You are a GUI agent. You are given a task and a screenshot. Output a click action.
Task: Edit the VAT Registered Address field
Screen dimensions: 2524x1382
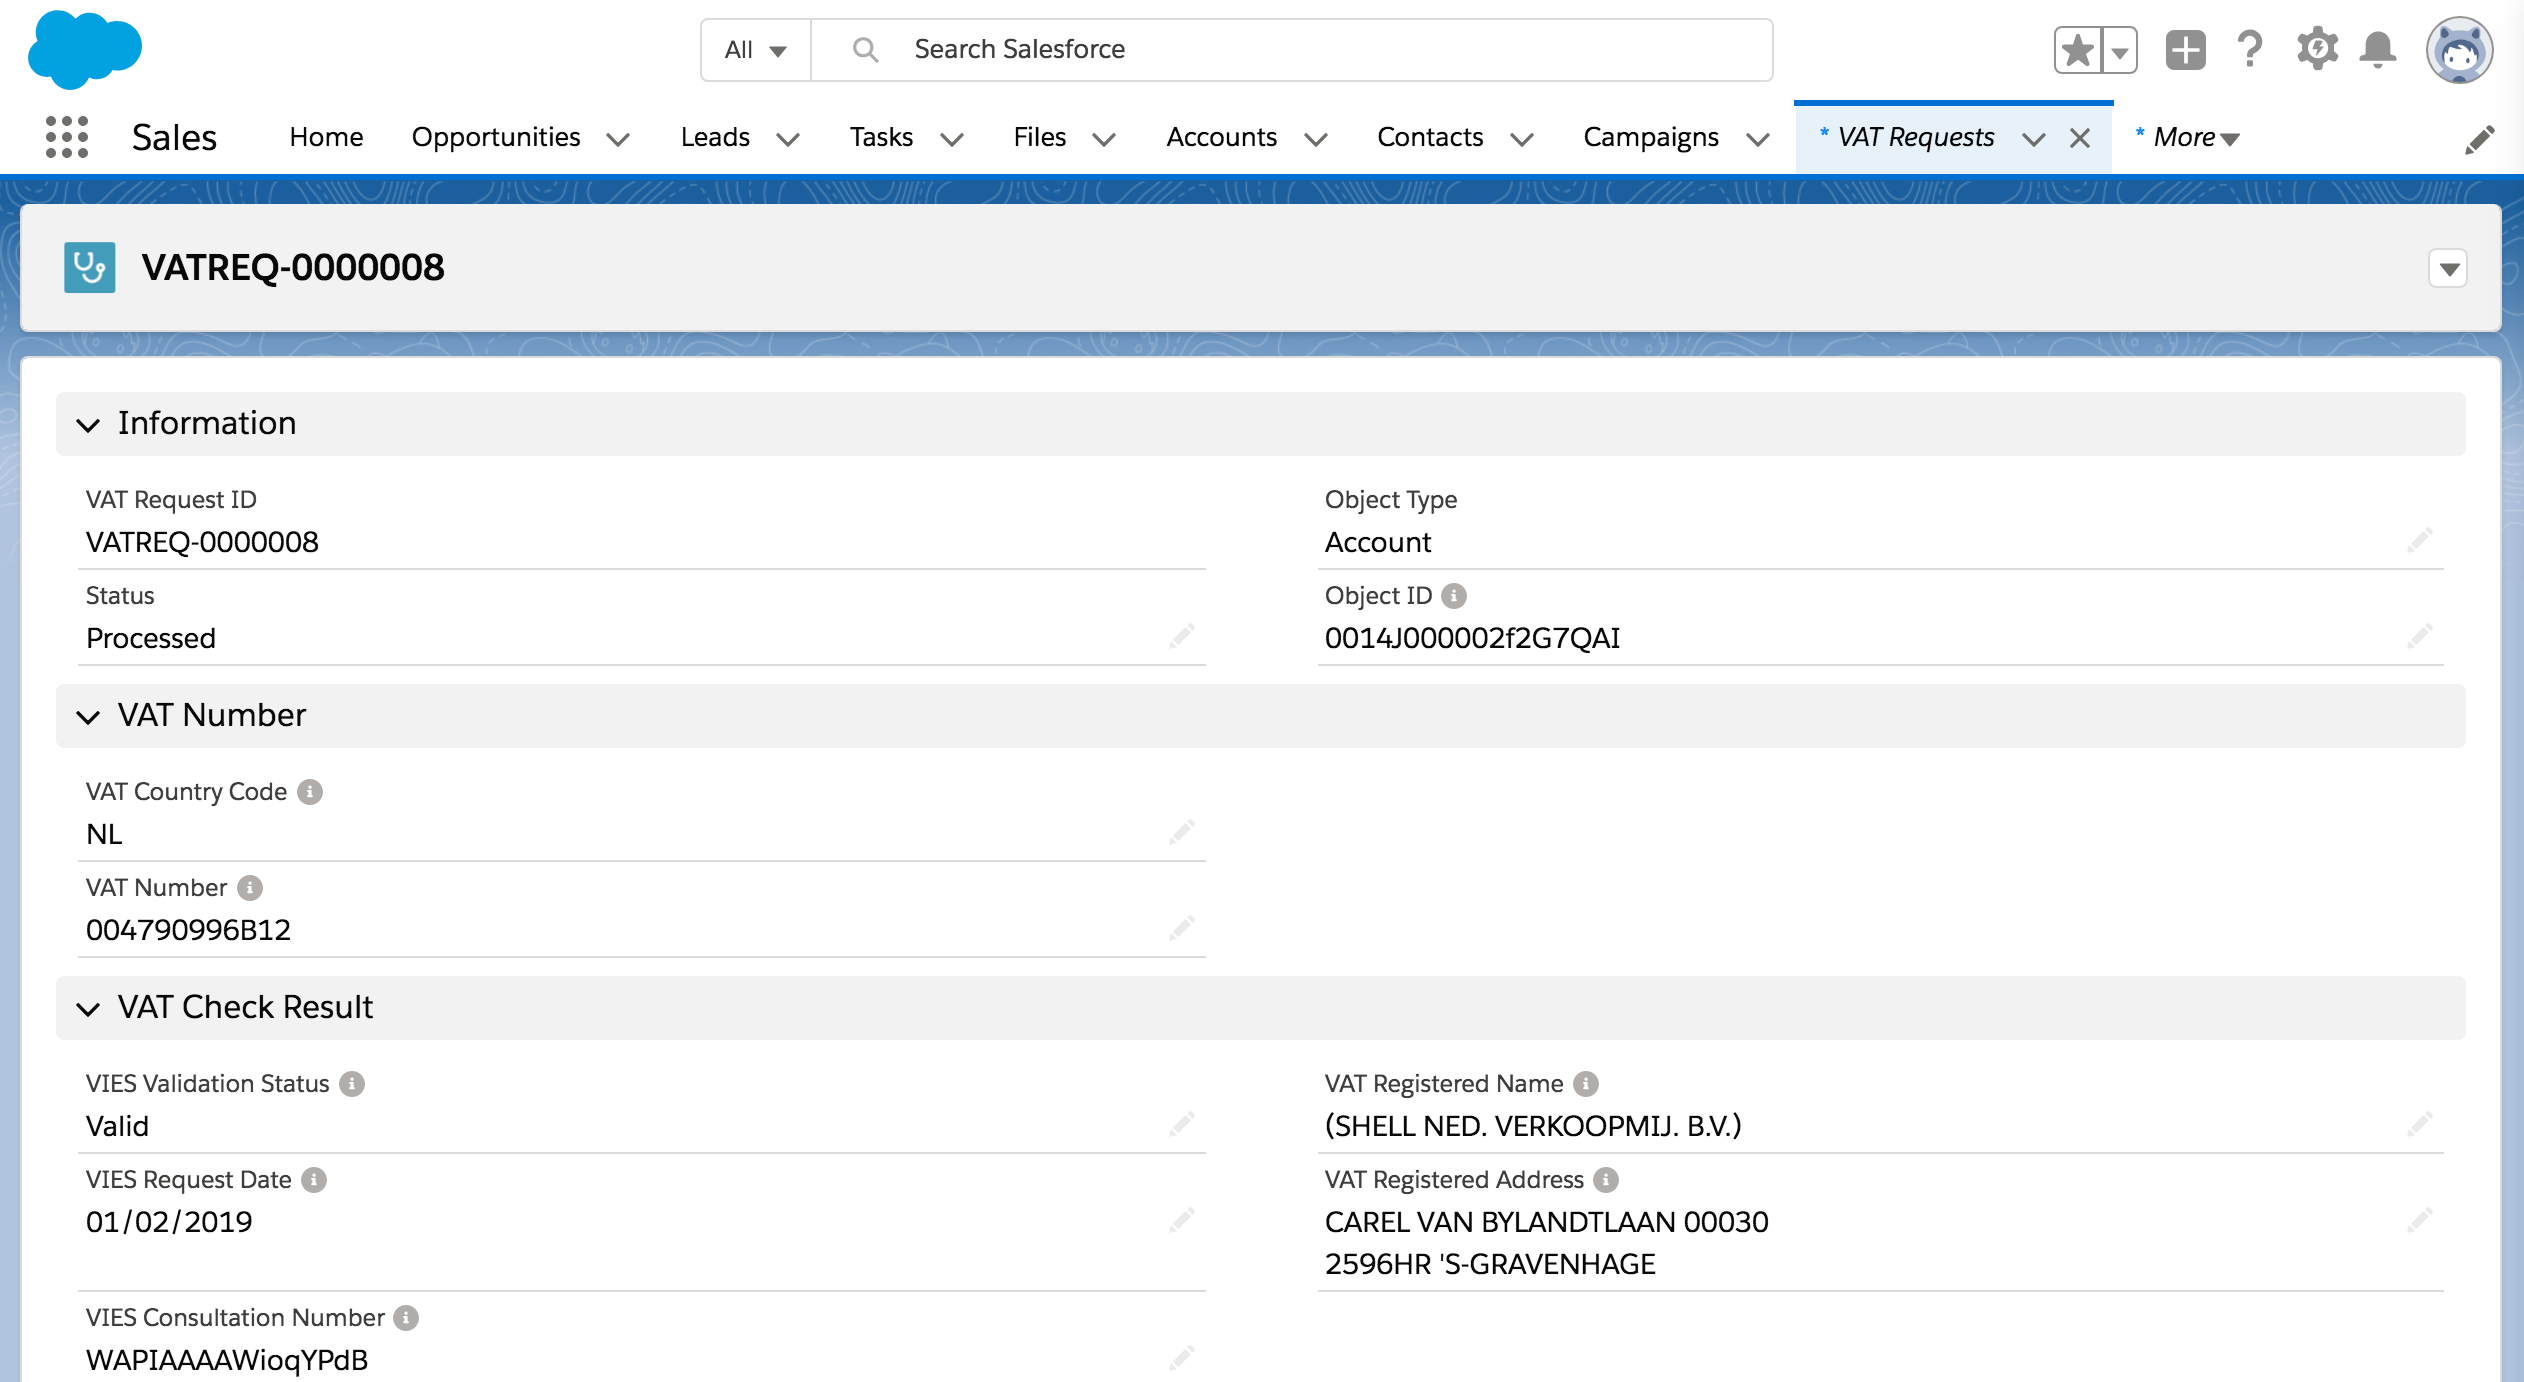point(2421,1220)
